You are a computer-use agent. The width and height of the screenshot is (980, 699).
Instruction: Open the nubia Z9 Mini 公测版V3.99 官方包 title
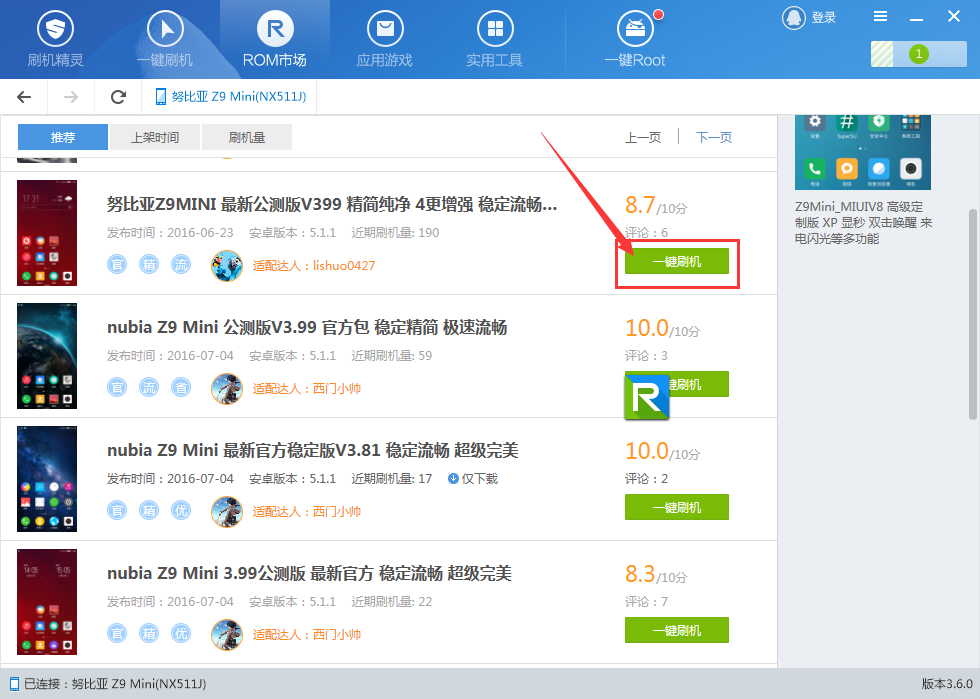coord(307,327)
